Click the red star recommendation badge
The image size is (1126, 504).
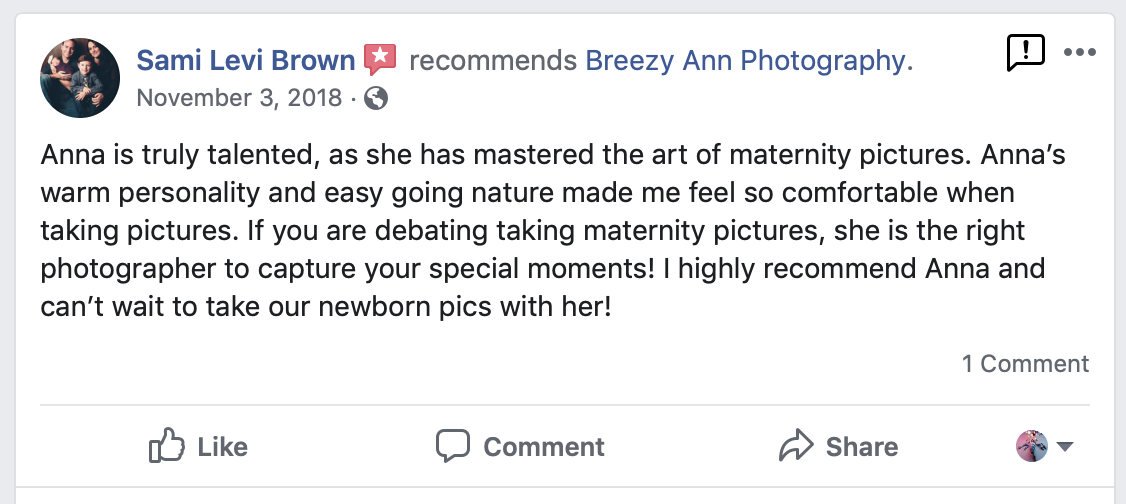point(380,60)
